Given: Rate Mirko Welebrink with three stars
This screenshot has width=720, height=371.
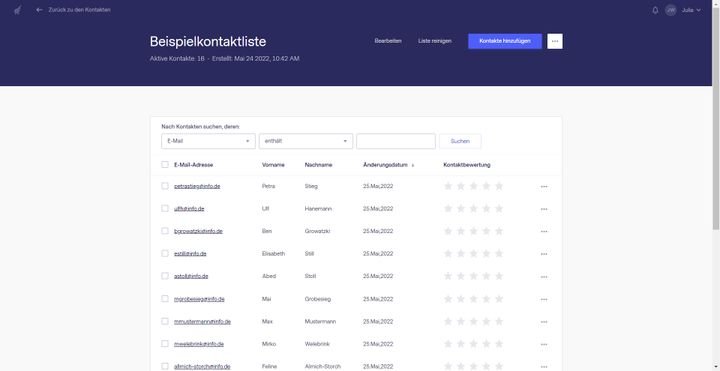Looking at the screenshot, I should point(473,344).
